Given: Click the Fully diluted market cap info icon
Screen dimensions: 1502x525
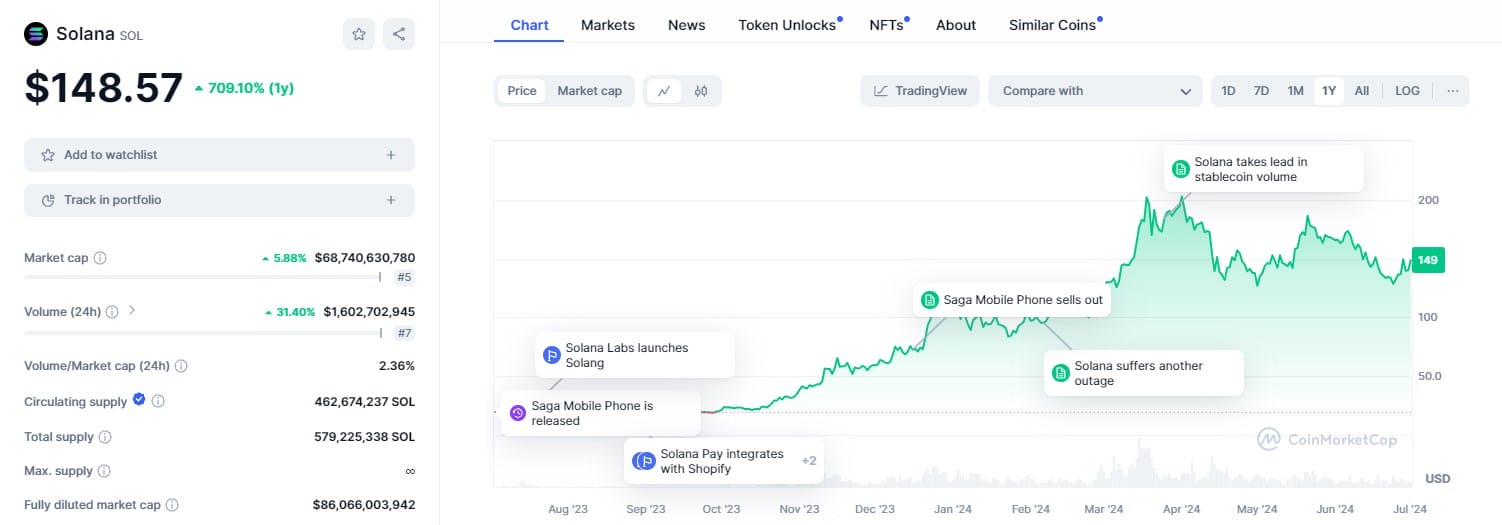Looking at the screenshot, I should (x=172, y=505).
